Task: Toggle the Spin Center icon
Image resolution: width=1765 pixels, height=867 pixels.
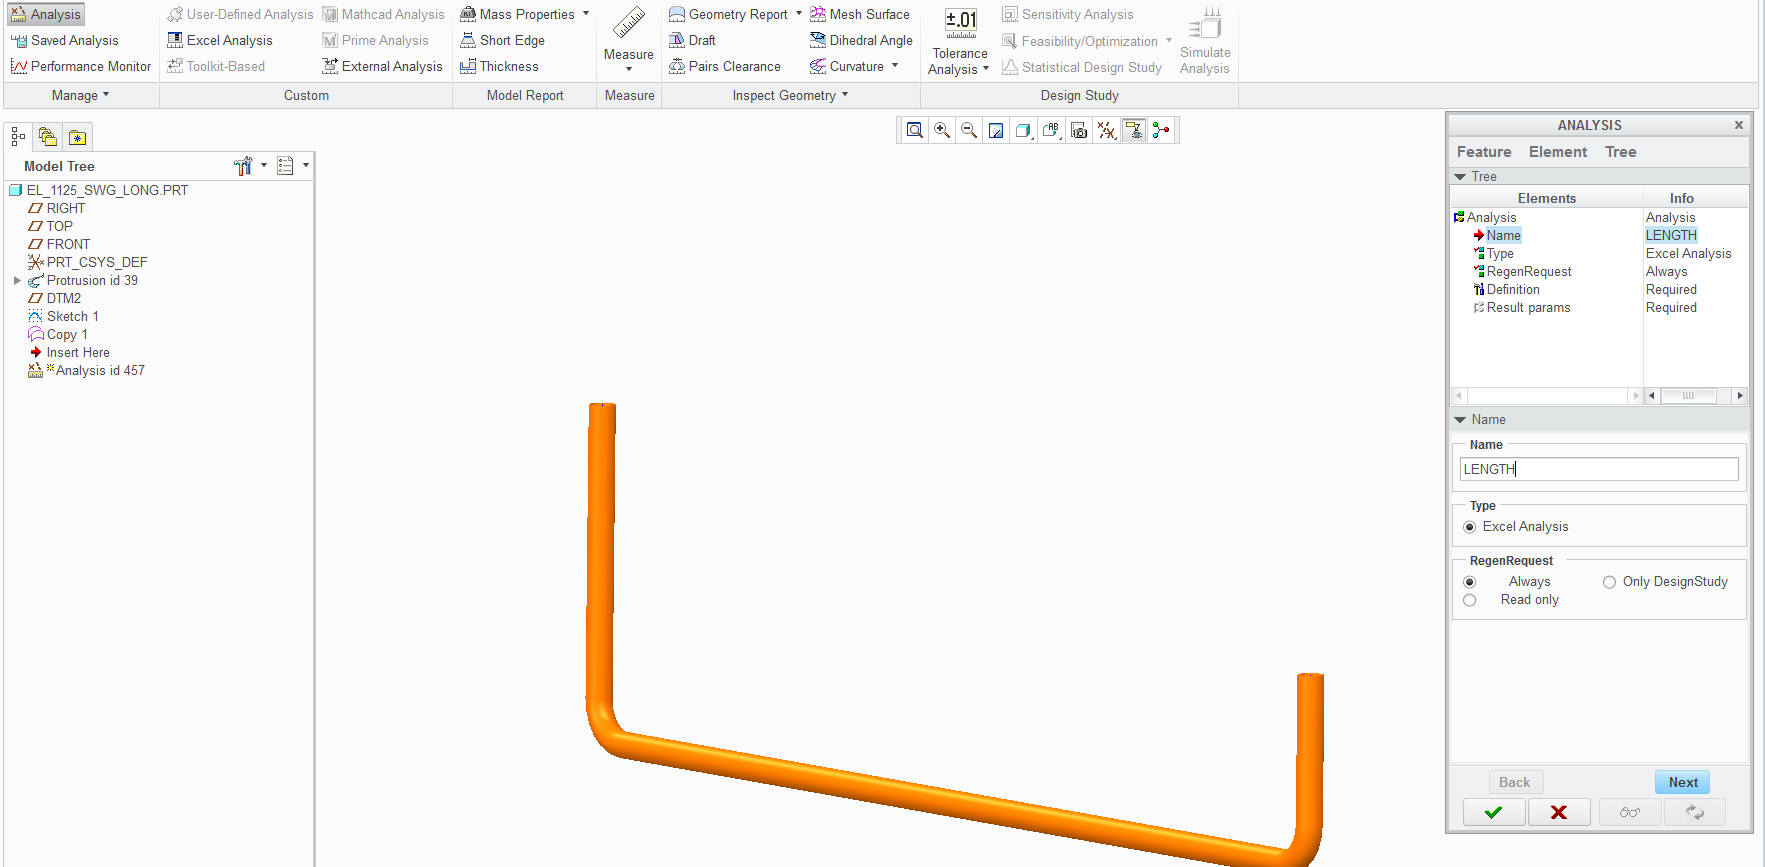Action: click(1161, 130)
